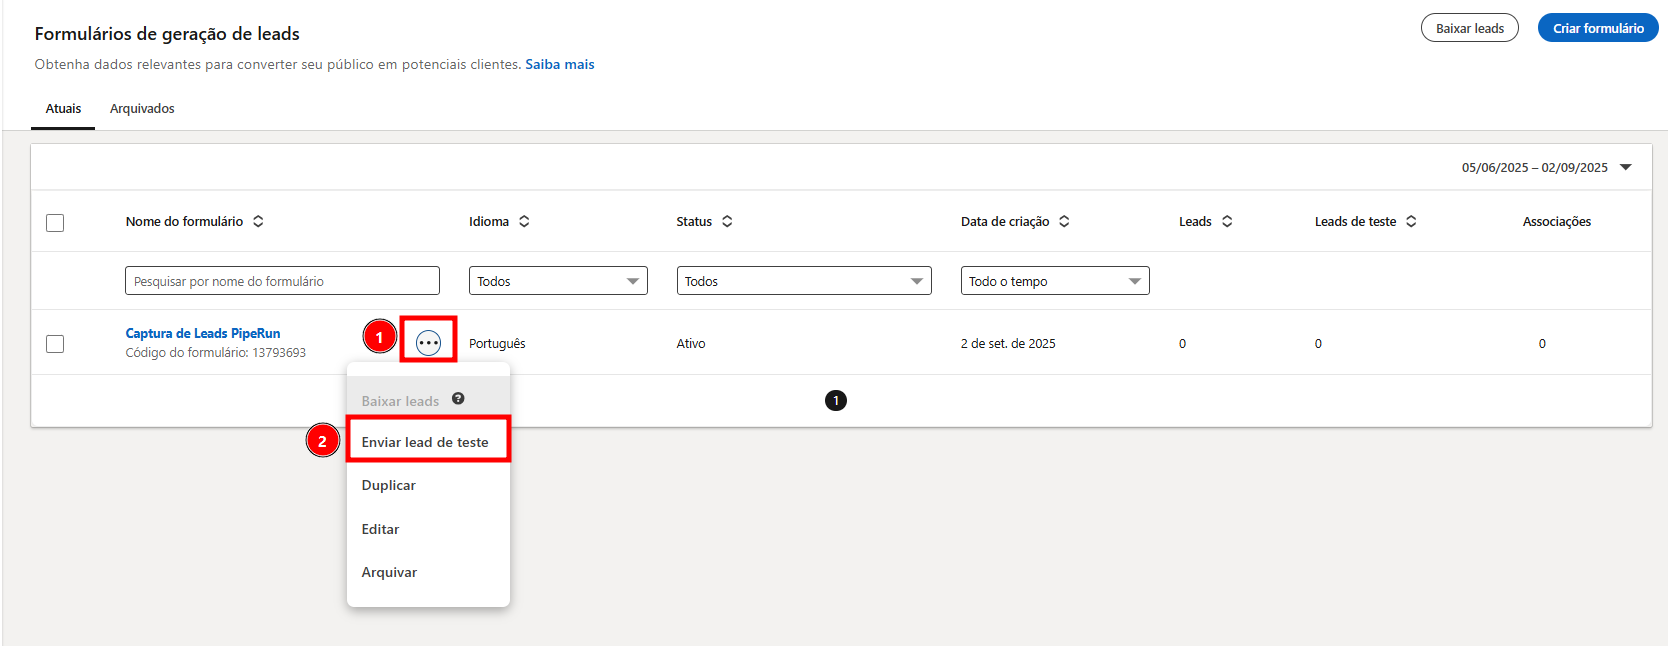Open the Todo o tempo date dropdown
This screenshot has width=1668, height=646.
click(x=1054, y=281)
